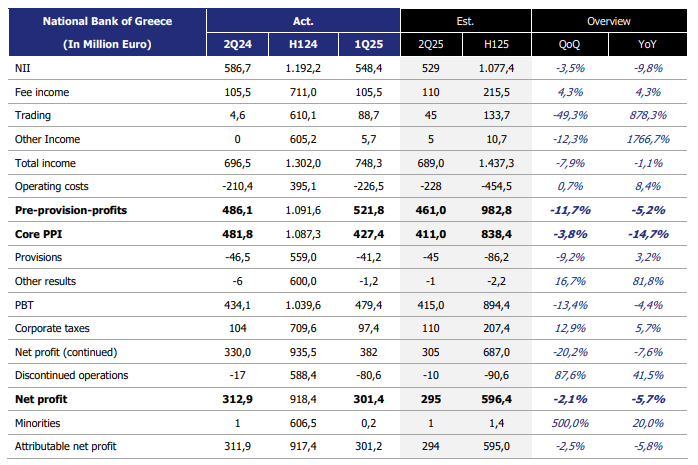Select the Other Income H124 value 605,2
Image resolution: width=698 pixels, height=465 pixels.
tap(303, 139)
